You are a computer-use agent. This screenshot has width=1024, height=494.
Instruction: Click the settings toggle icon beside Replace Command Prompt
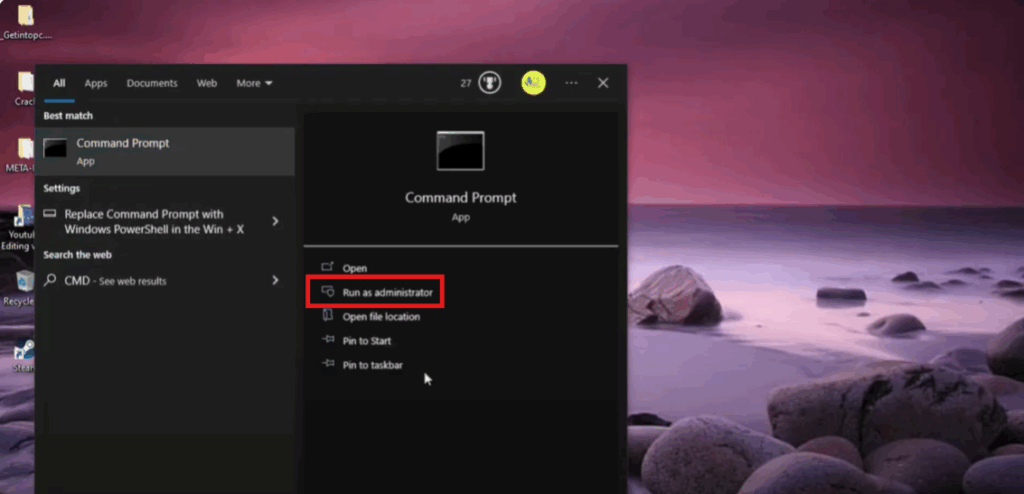coord(50,214)
